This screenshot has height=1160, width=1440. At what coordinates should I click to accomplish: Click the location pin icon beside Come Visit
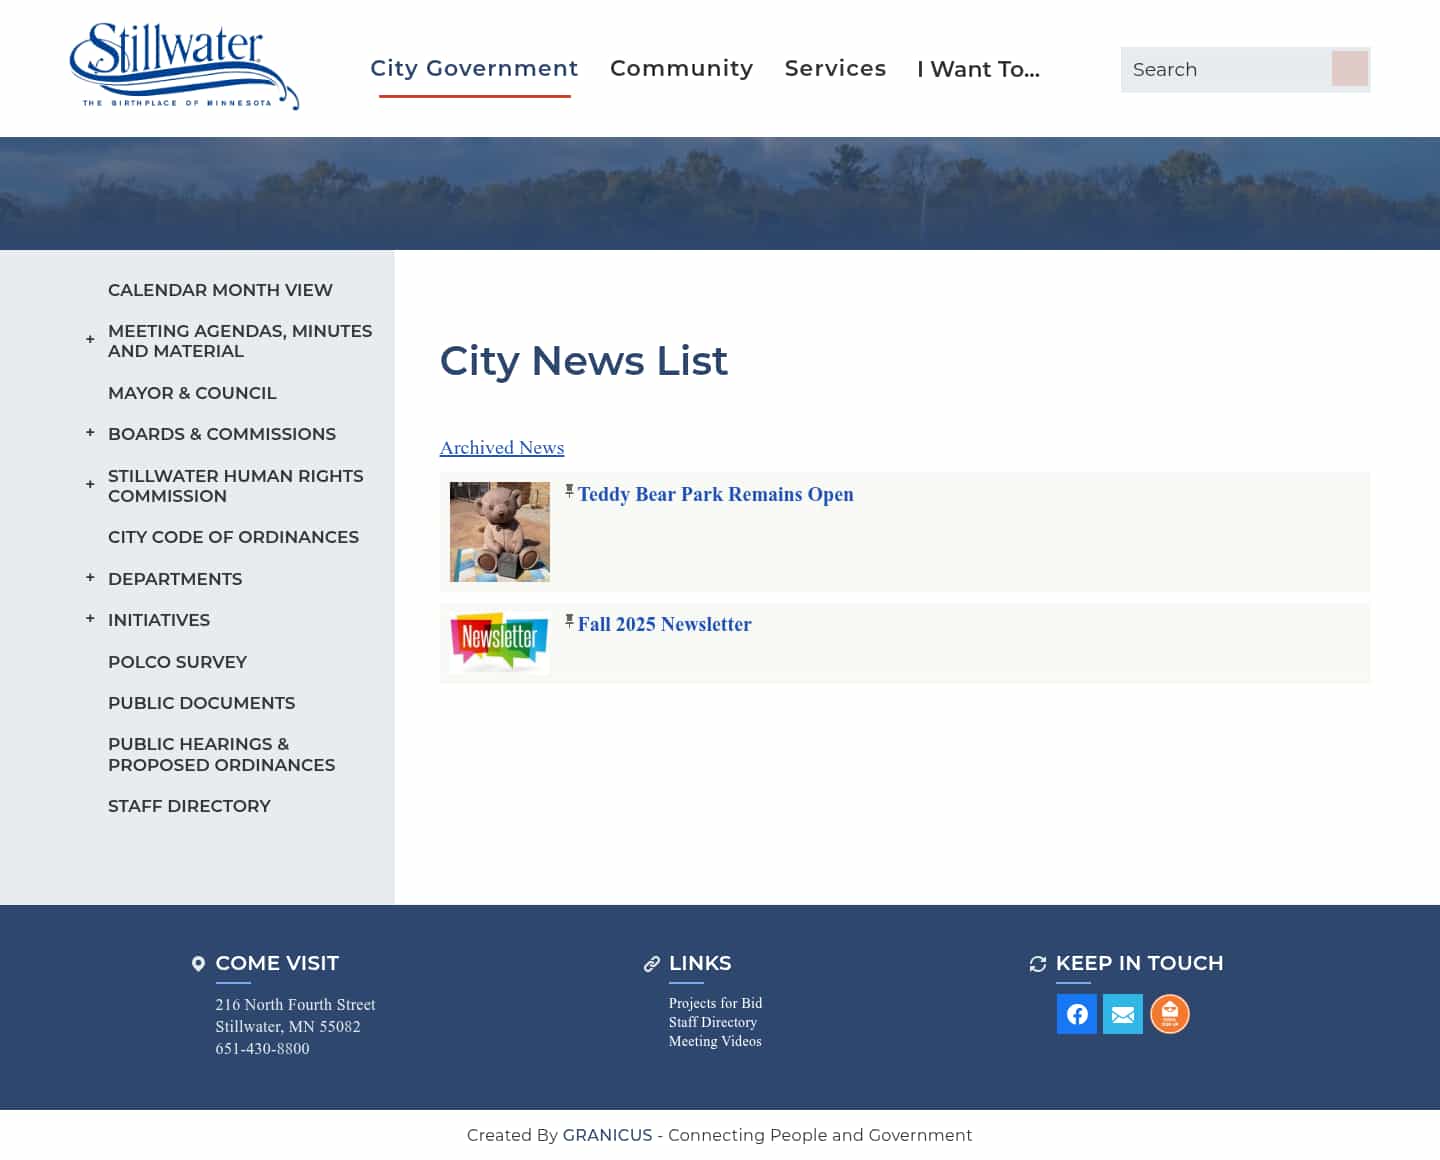tap(198, 963)
